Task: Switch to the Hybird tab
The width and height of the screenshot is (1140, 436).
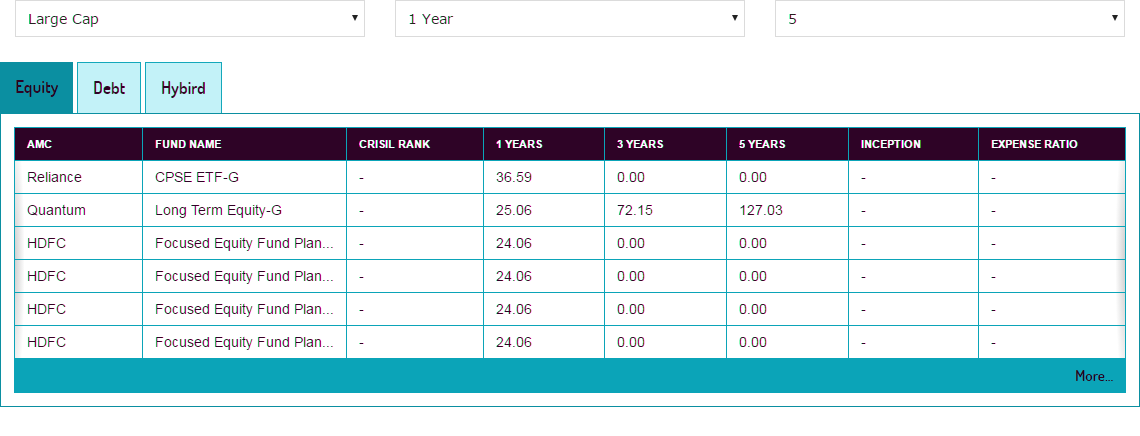Action: click(x=183, y=88)
